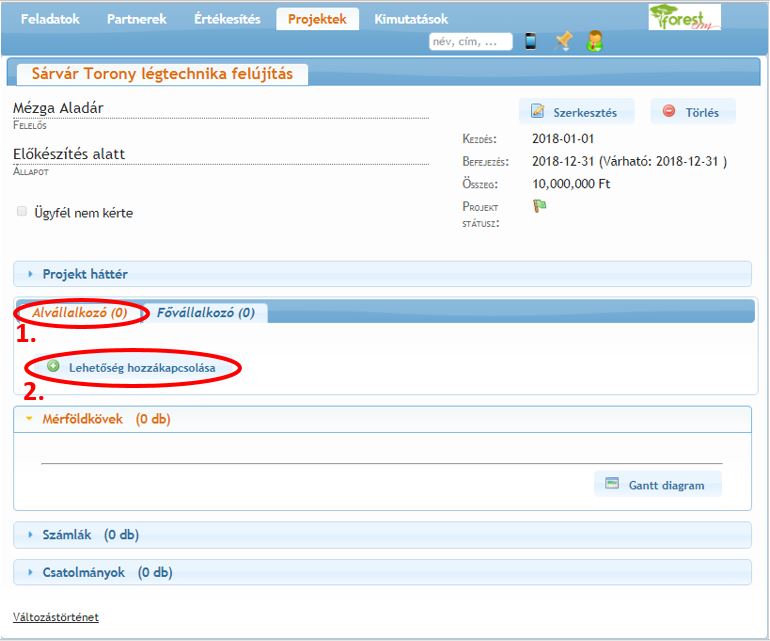Switch to the Fővállalkozó tab
The height and width of the screenshot is (641, 770).
coord(205,313)
